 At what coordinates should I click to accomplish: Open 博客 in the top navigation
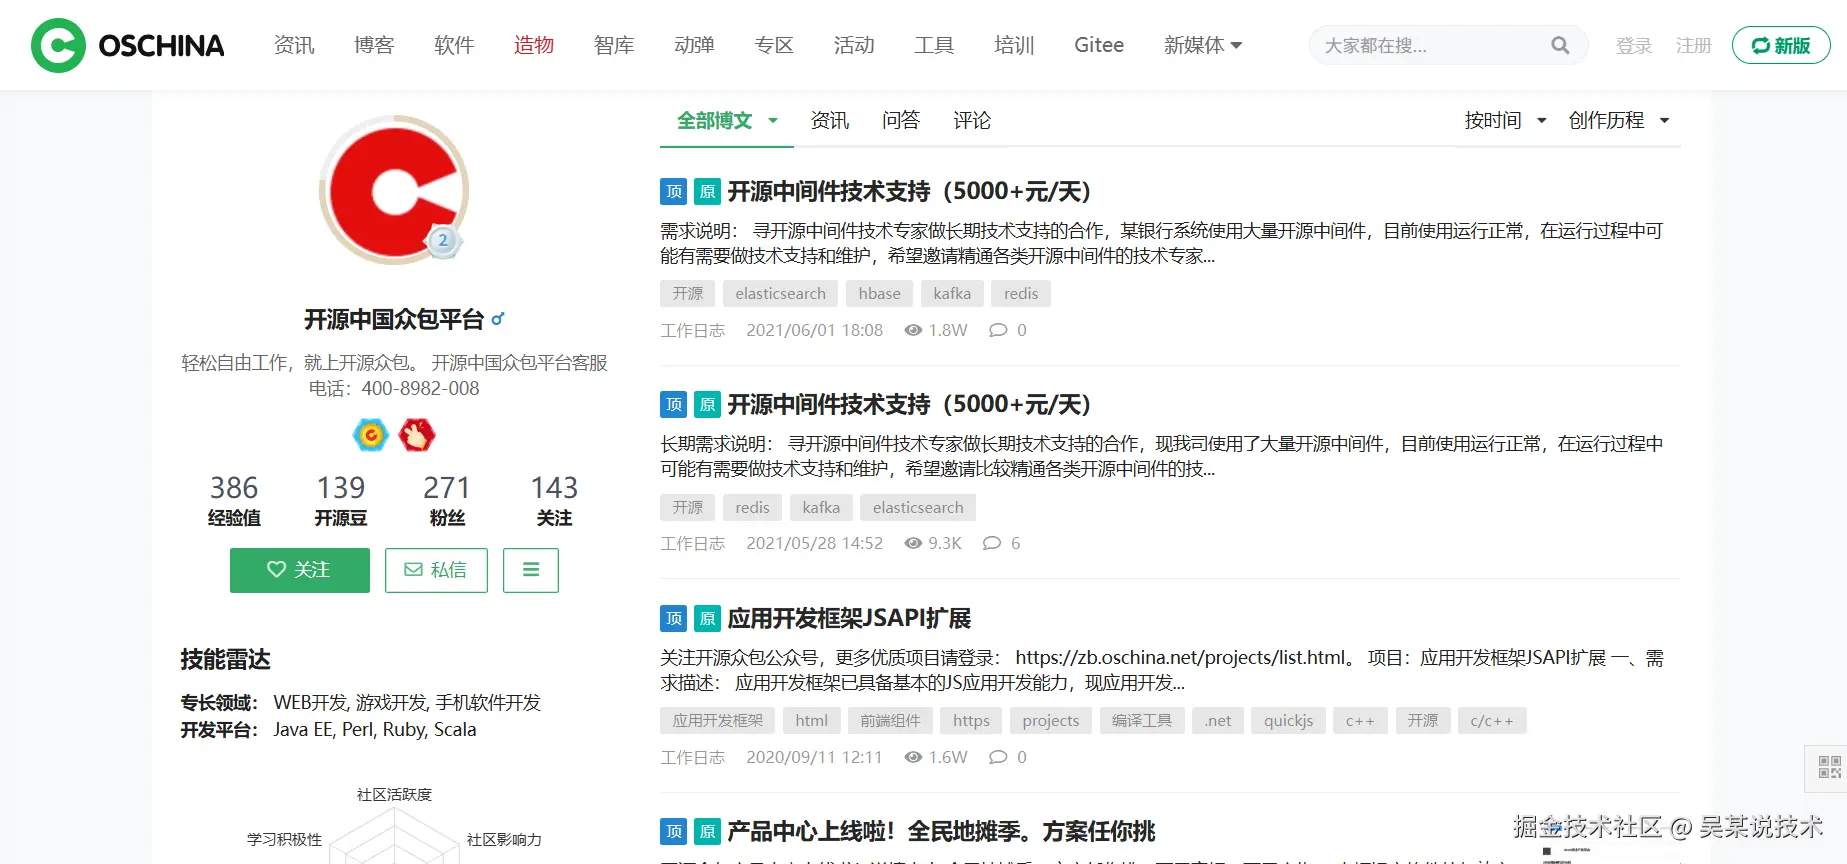point(374,45)
